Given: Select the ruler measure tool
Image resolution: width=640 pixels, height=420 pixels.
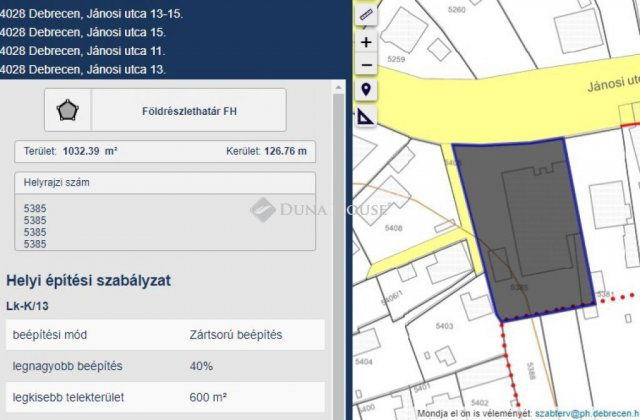Looking at the screenshot, I should tap(366, 15).
